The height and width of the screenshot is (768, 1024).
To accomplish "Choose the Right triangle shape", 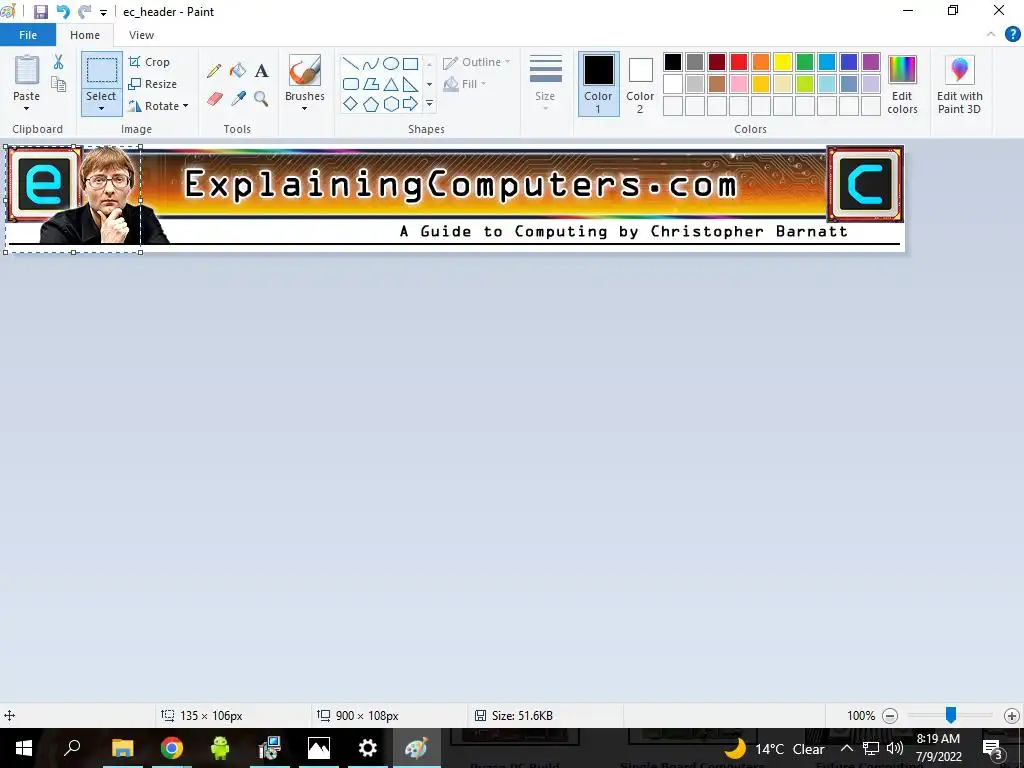I will (x=410, y=84).
